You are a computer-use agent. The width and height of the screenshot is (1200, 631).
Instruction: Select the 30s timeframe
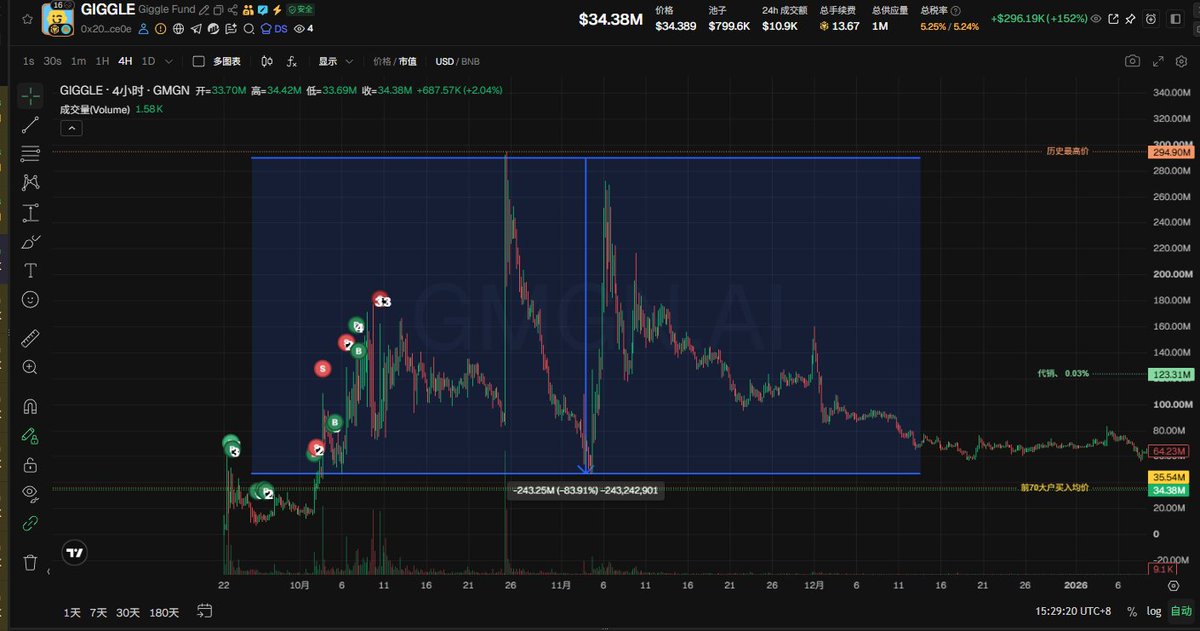(x=52, y=61)
